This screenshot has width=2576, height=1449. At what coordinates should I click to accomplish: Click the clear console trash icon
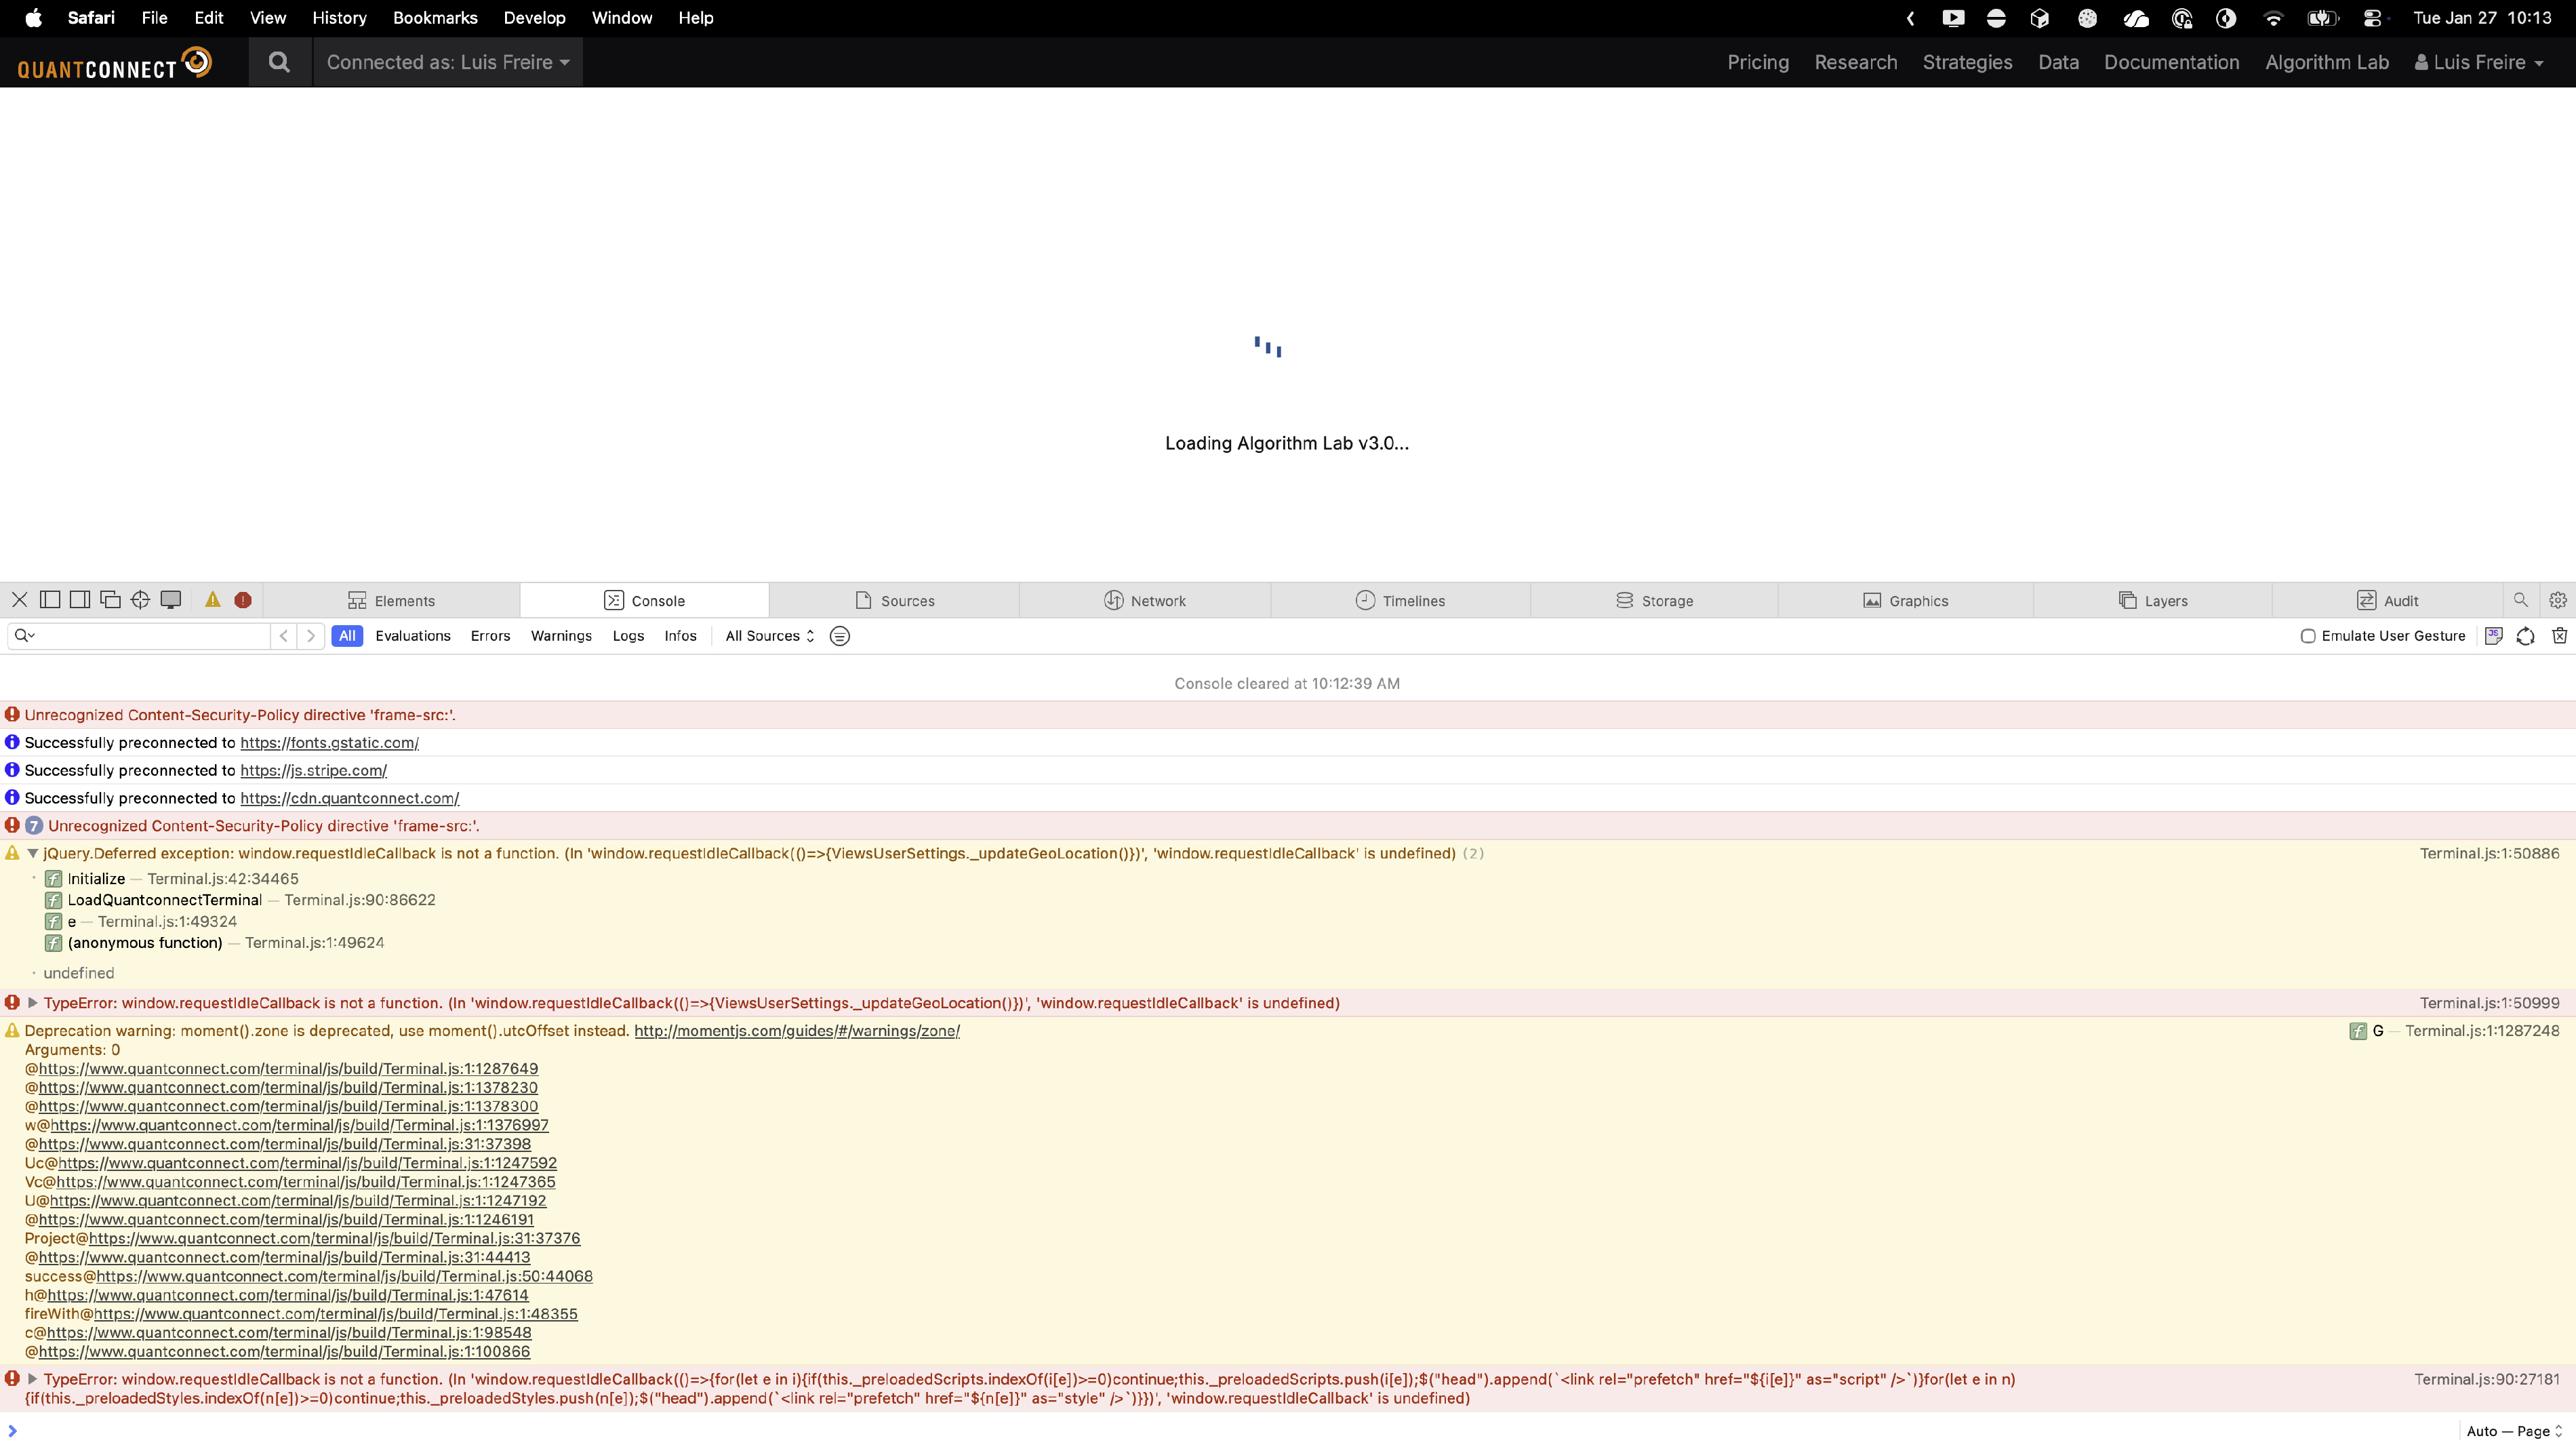tap(2559, 636)
